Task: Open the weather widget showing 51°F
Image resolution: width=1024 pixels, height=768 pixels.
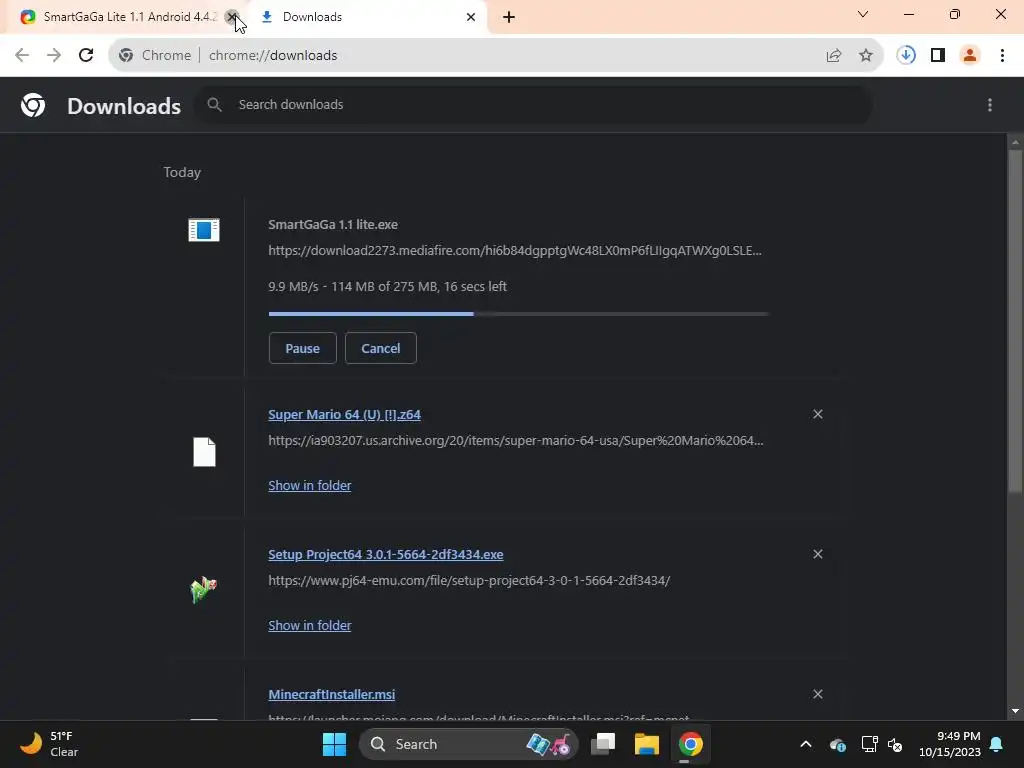Action: coord(49,744)
